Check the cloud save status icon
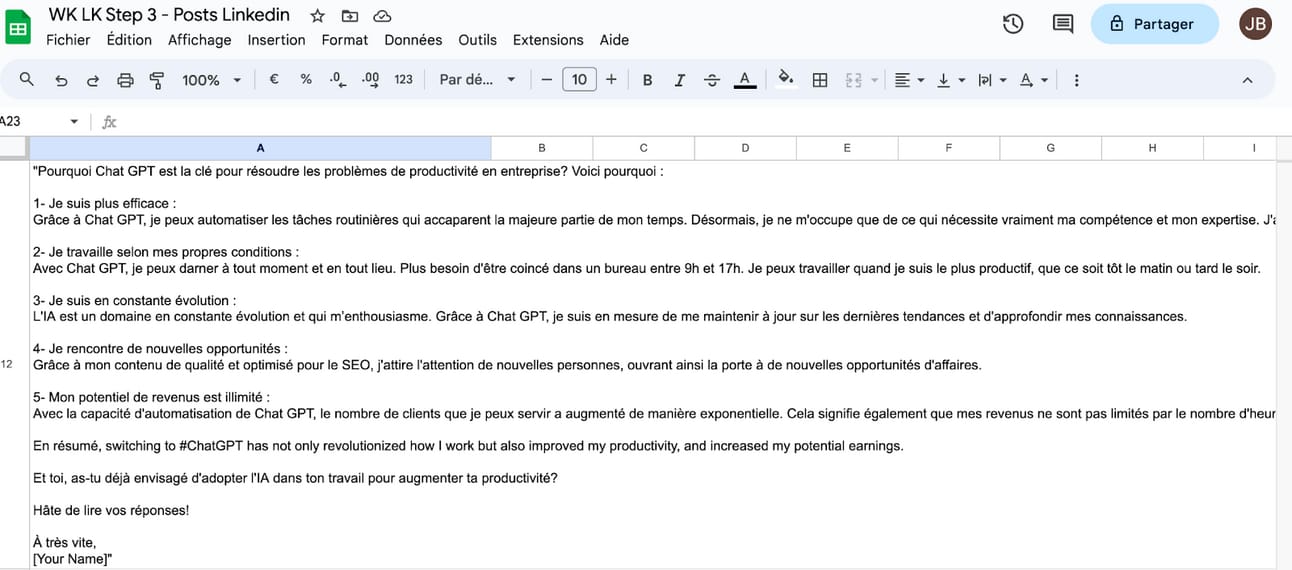The width and height of the screenshot is (1292, 570). coord(382,15)
